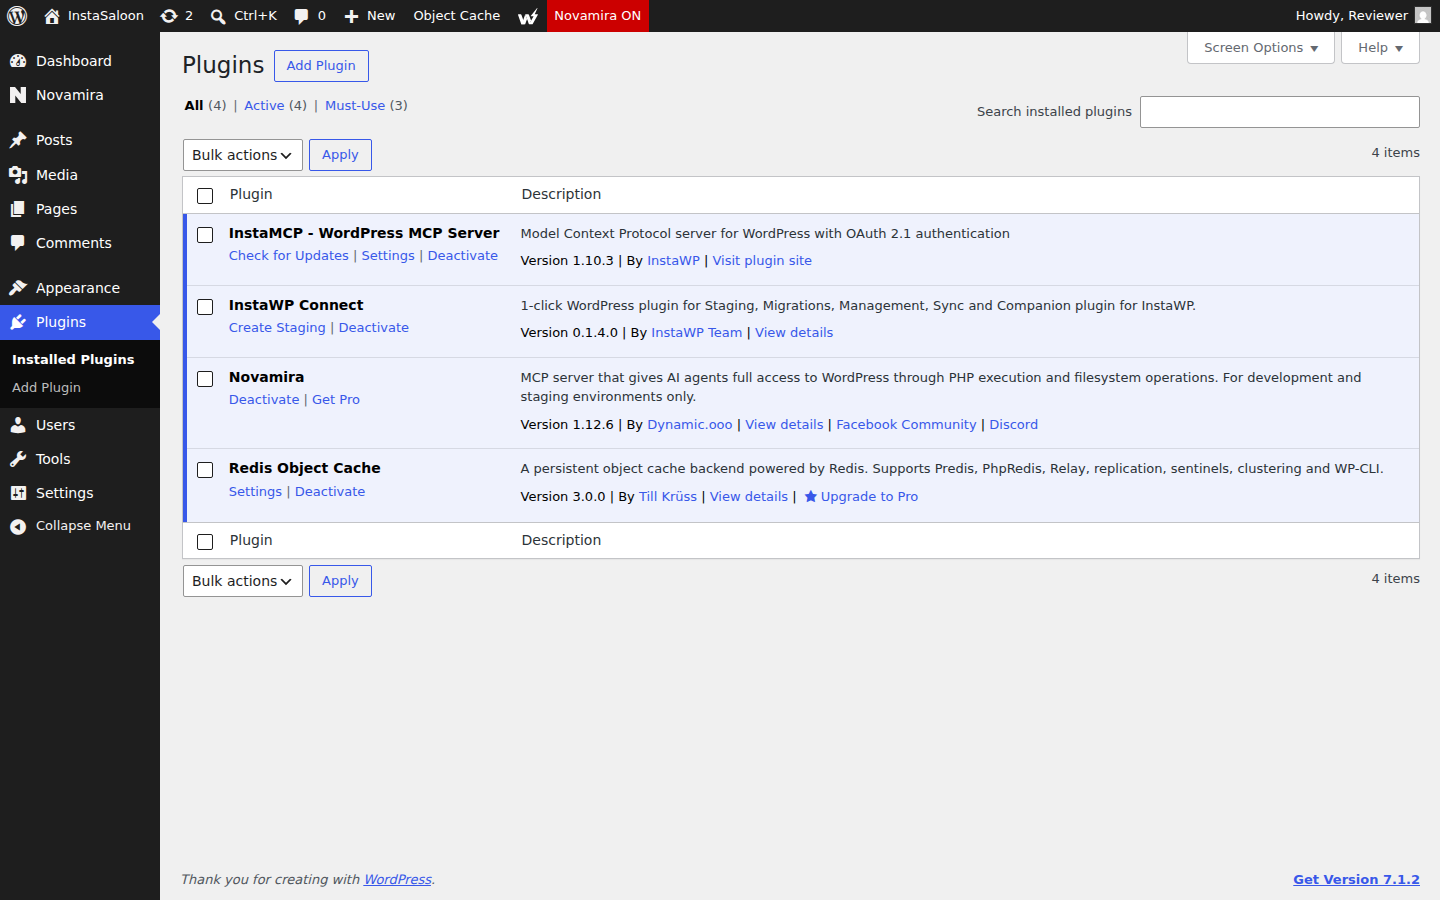Click the Pages sidebar icon

(x=18, y=209)
